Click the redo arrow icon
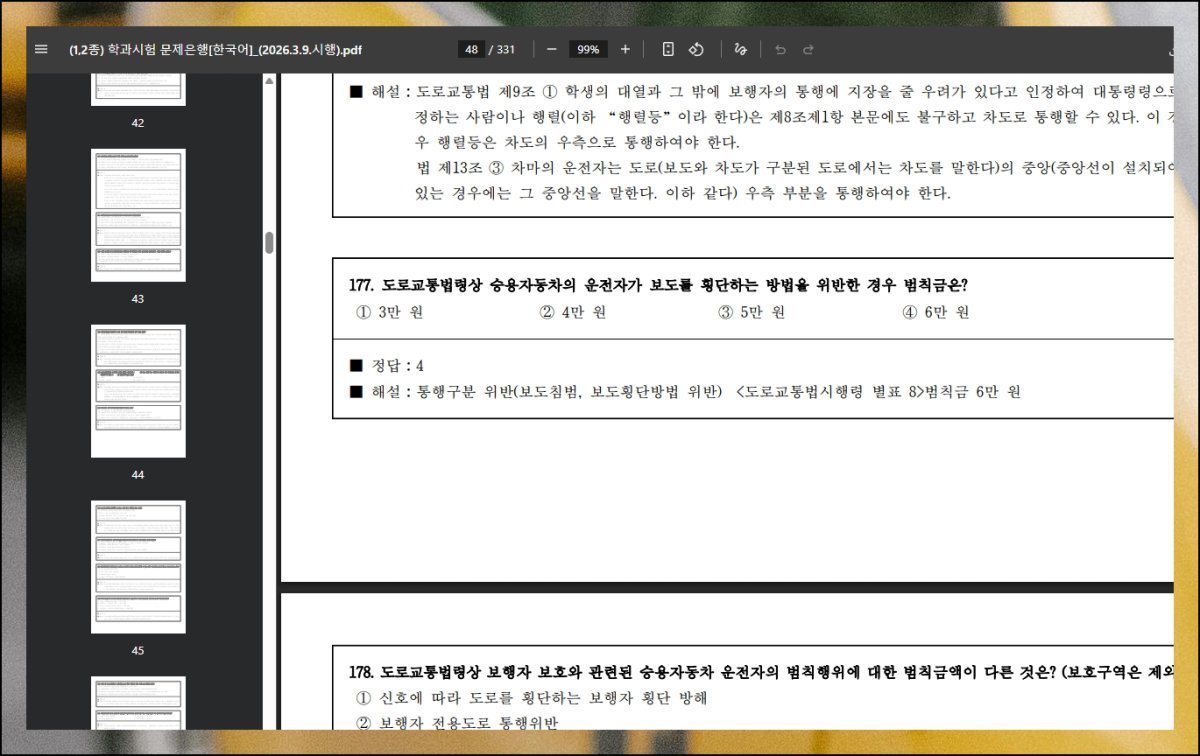1200x756 pixels. click(808, 49)
